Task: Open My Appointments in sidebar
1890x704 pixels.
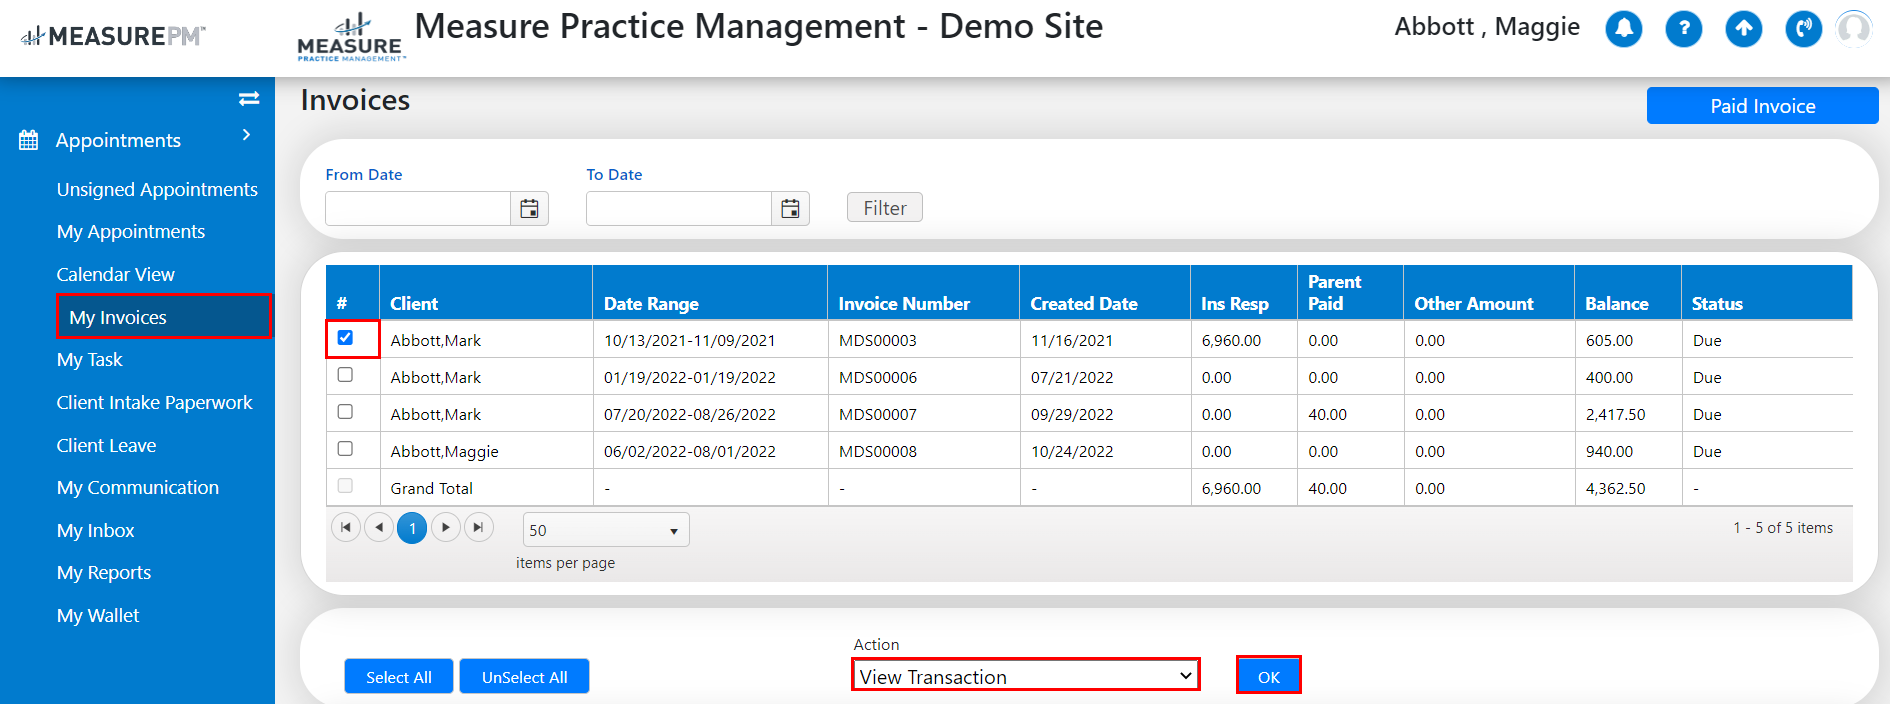Action: coord(131,231)
